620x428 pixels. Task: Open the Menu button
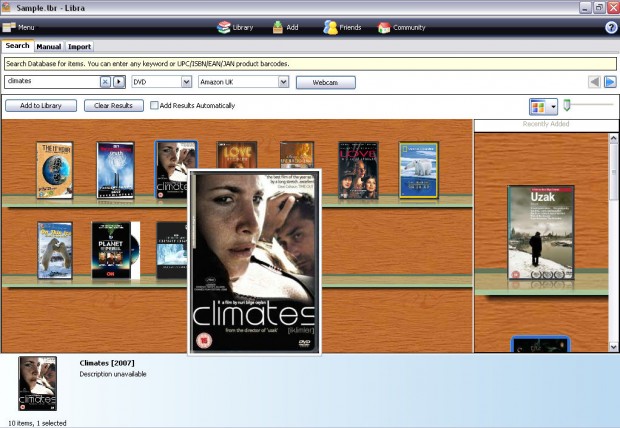pyautogui.click(x=19, y=27)
